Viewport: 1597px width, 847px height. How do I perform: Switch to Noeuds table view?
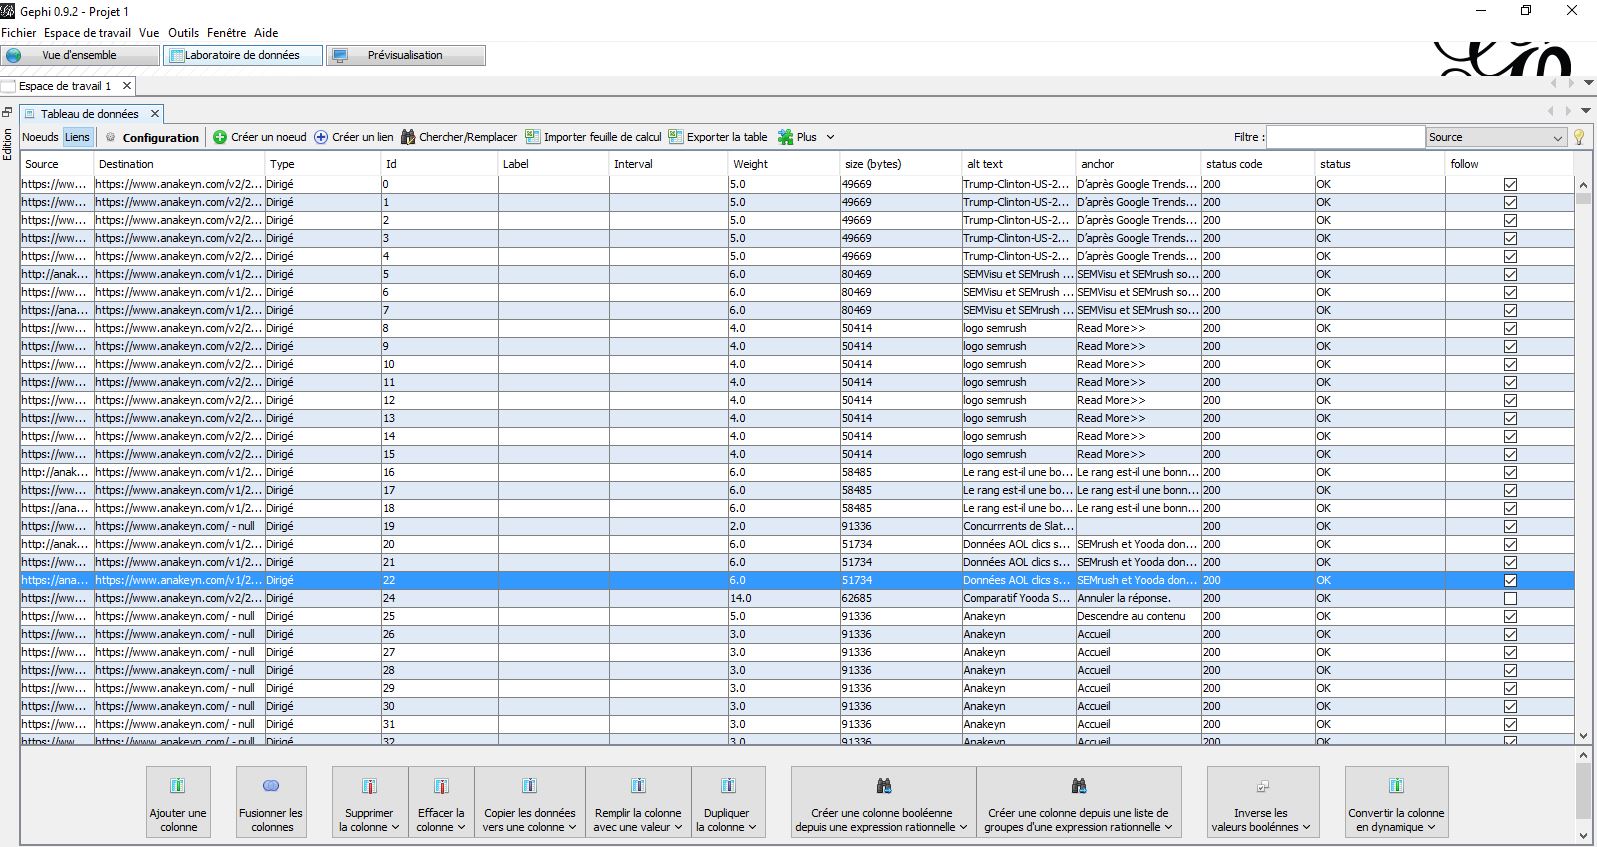tap(40, 137)
